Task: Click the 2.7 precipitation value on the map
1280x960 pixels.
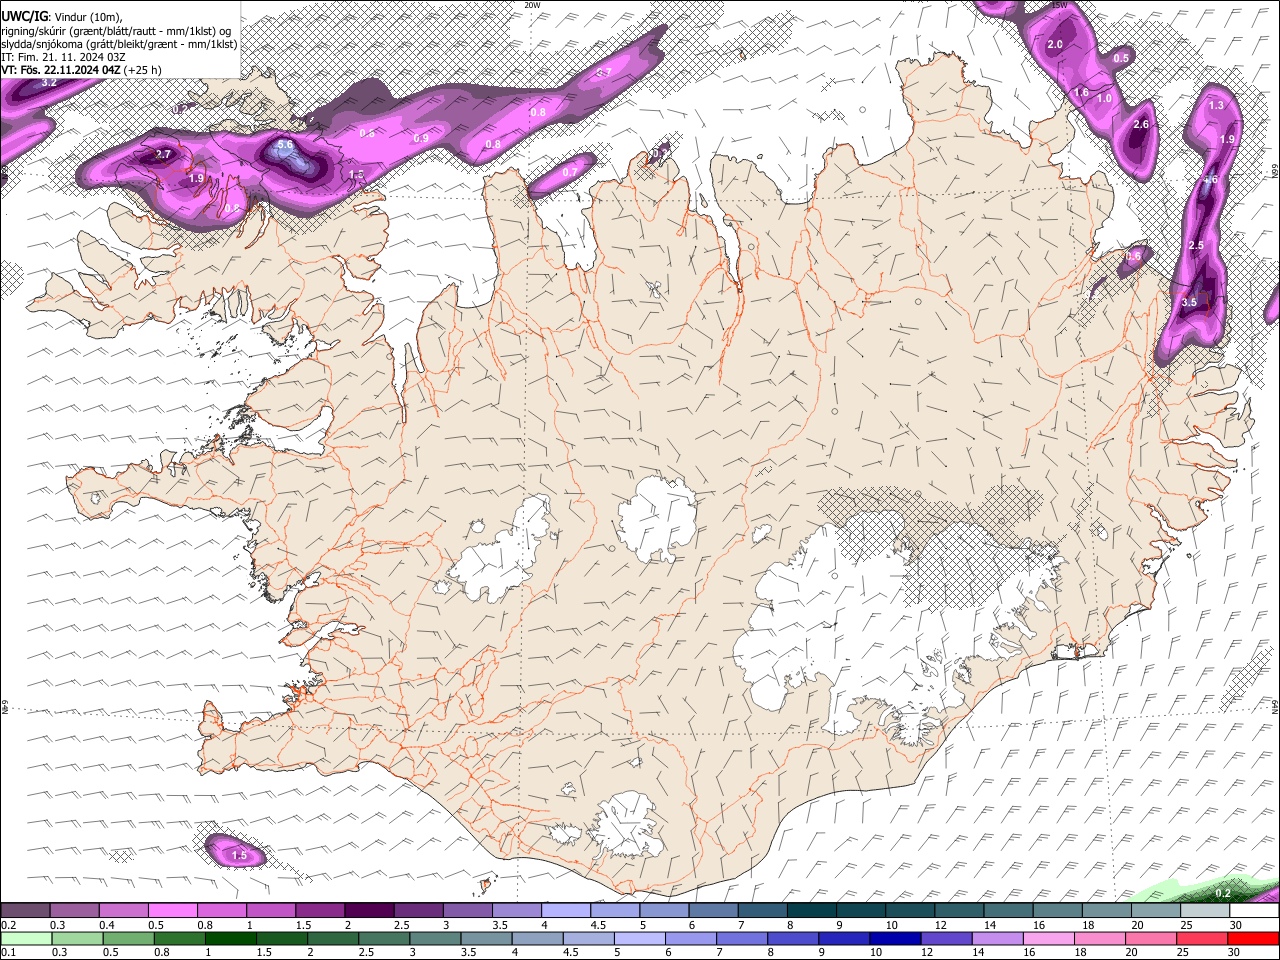Action: (164, 154)
